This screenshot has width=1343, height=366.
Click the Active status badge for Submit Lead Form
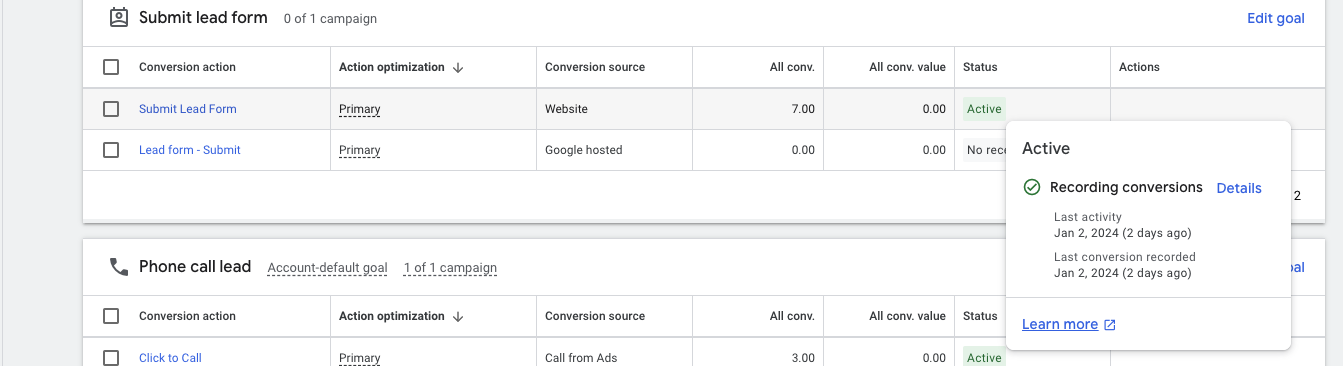[x=984, y=109]
